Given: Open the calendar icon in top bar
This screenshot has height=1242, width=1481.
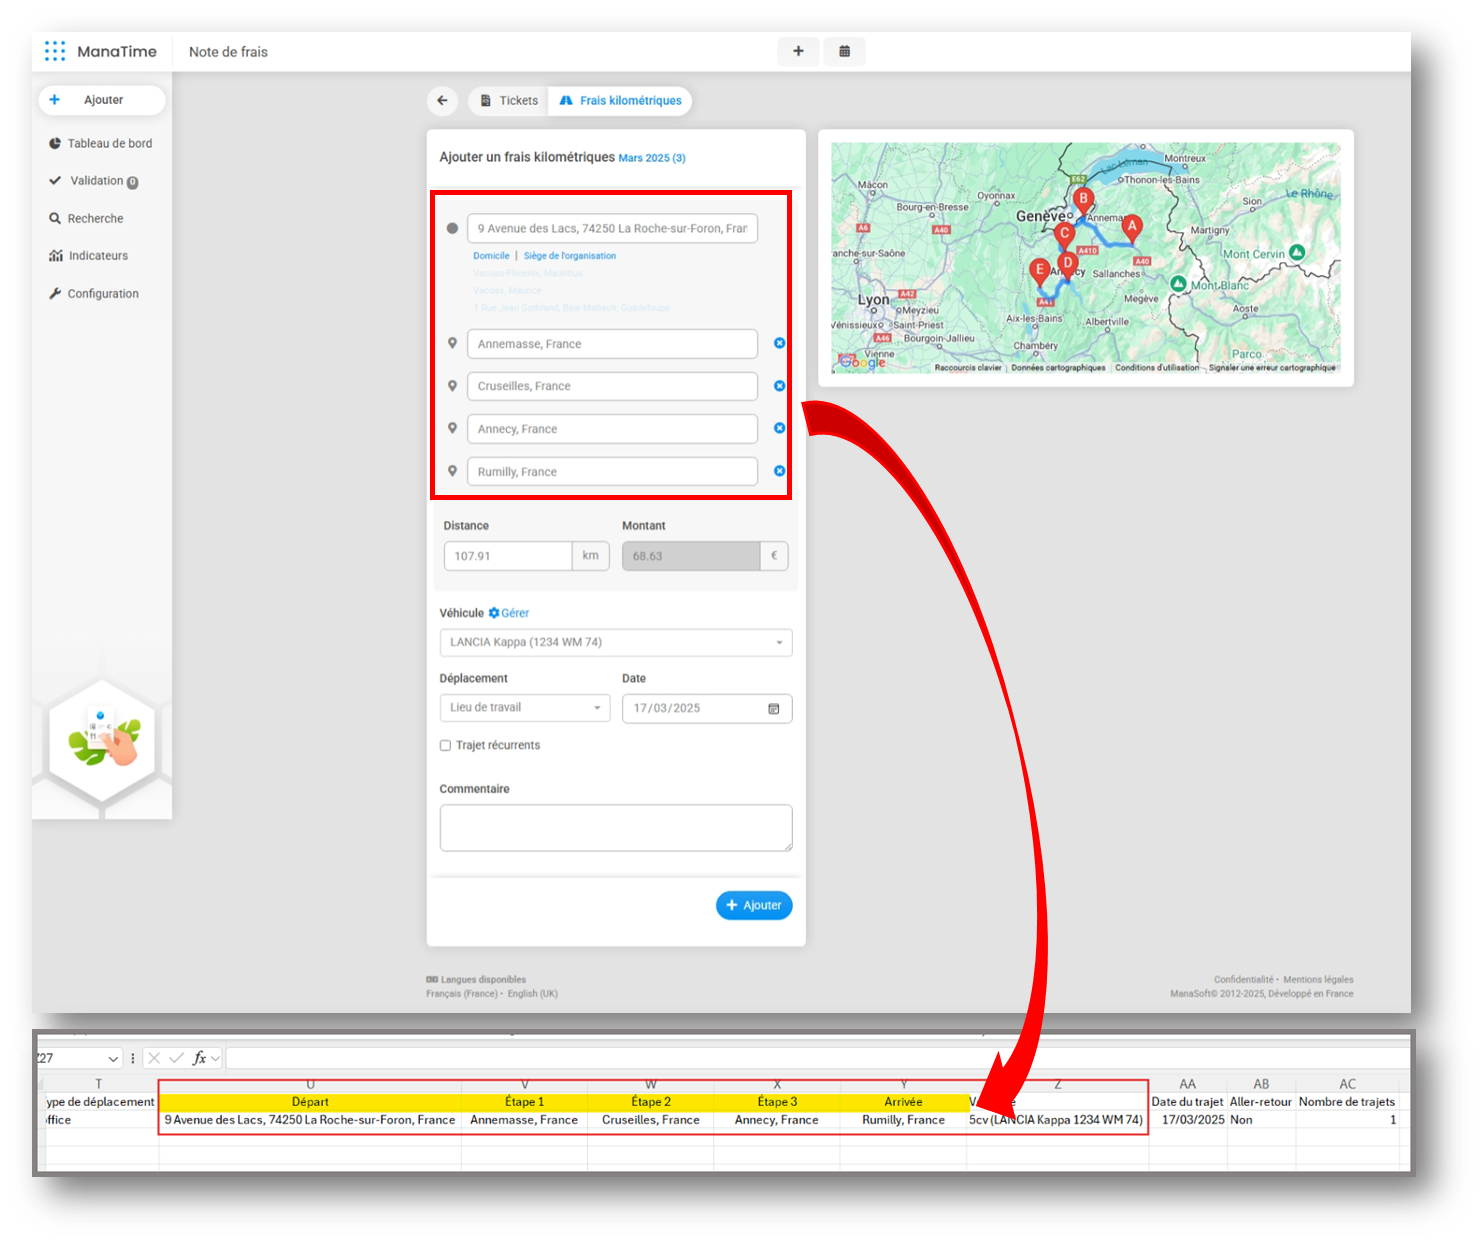Looking at the screenshot, I should (x=844, y=51).
